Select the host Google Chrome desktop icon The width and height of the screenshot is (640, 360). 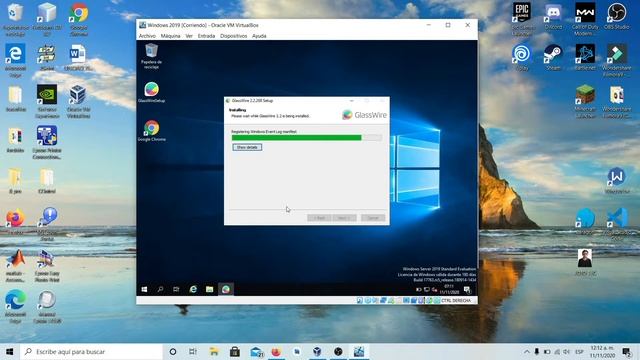point(79,20)
